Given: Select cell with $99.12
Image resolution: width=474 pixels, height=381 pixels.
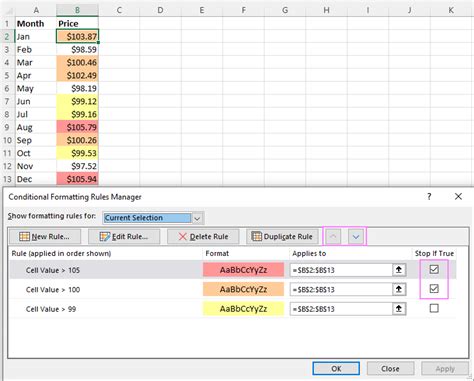Looking at the screenshot, I should 77,101.
